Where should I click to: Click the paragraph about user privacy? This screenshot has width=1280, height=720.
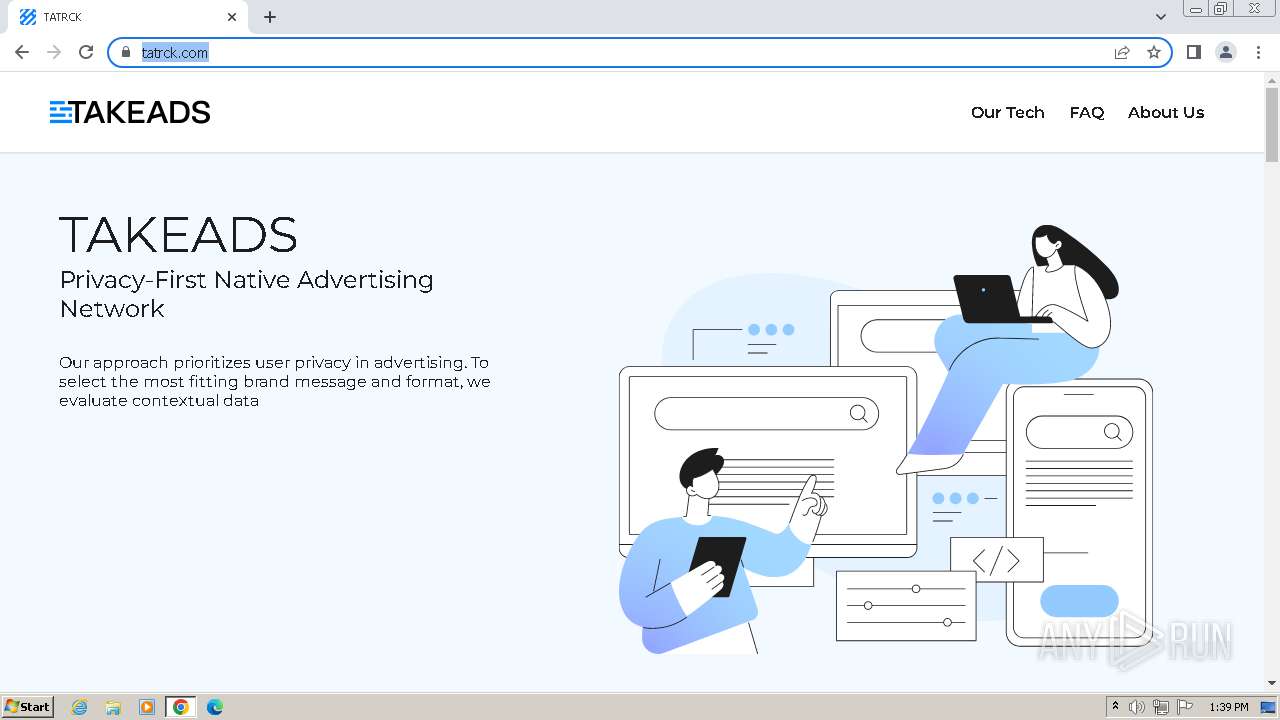[x=275, y=381]
